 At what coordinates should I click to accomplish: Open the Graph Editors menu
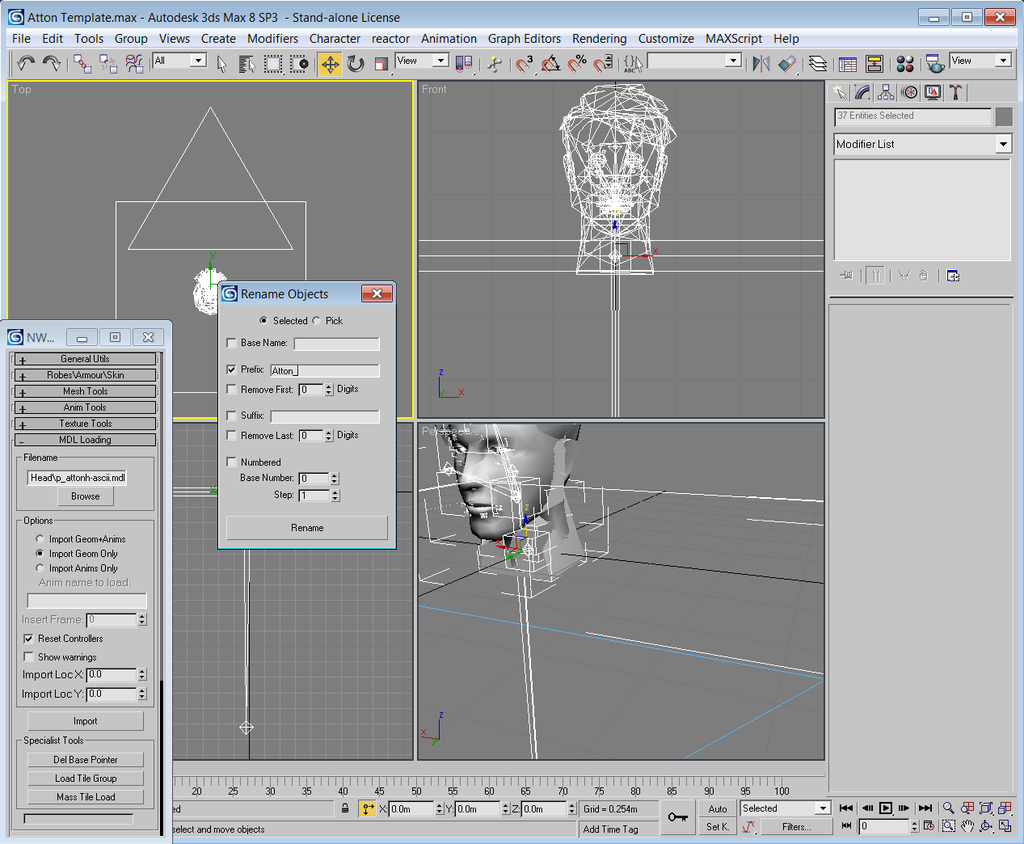tap(524, 39)
